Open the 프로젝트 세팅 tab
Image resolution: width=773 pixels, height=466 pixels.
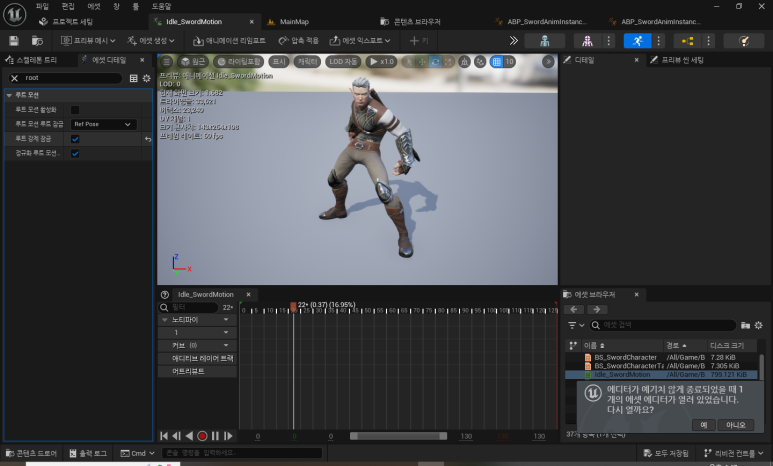point(72,22)
